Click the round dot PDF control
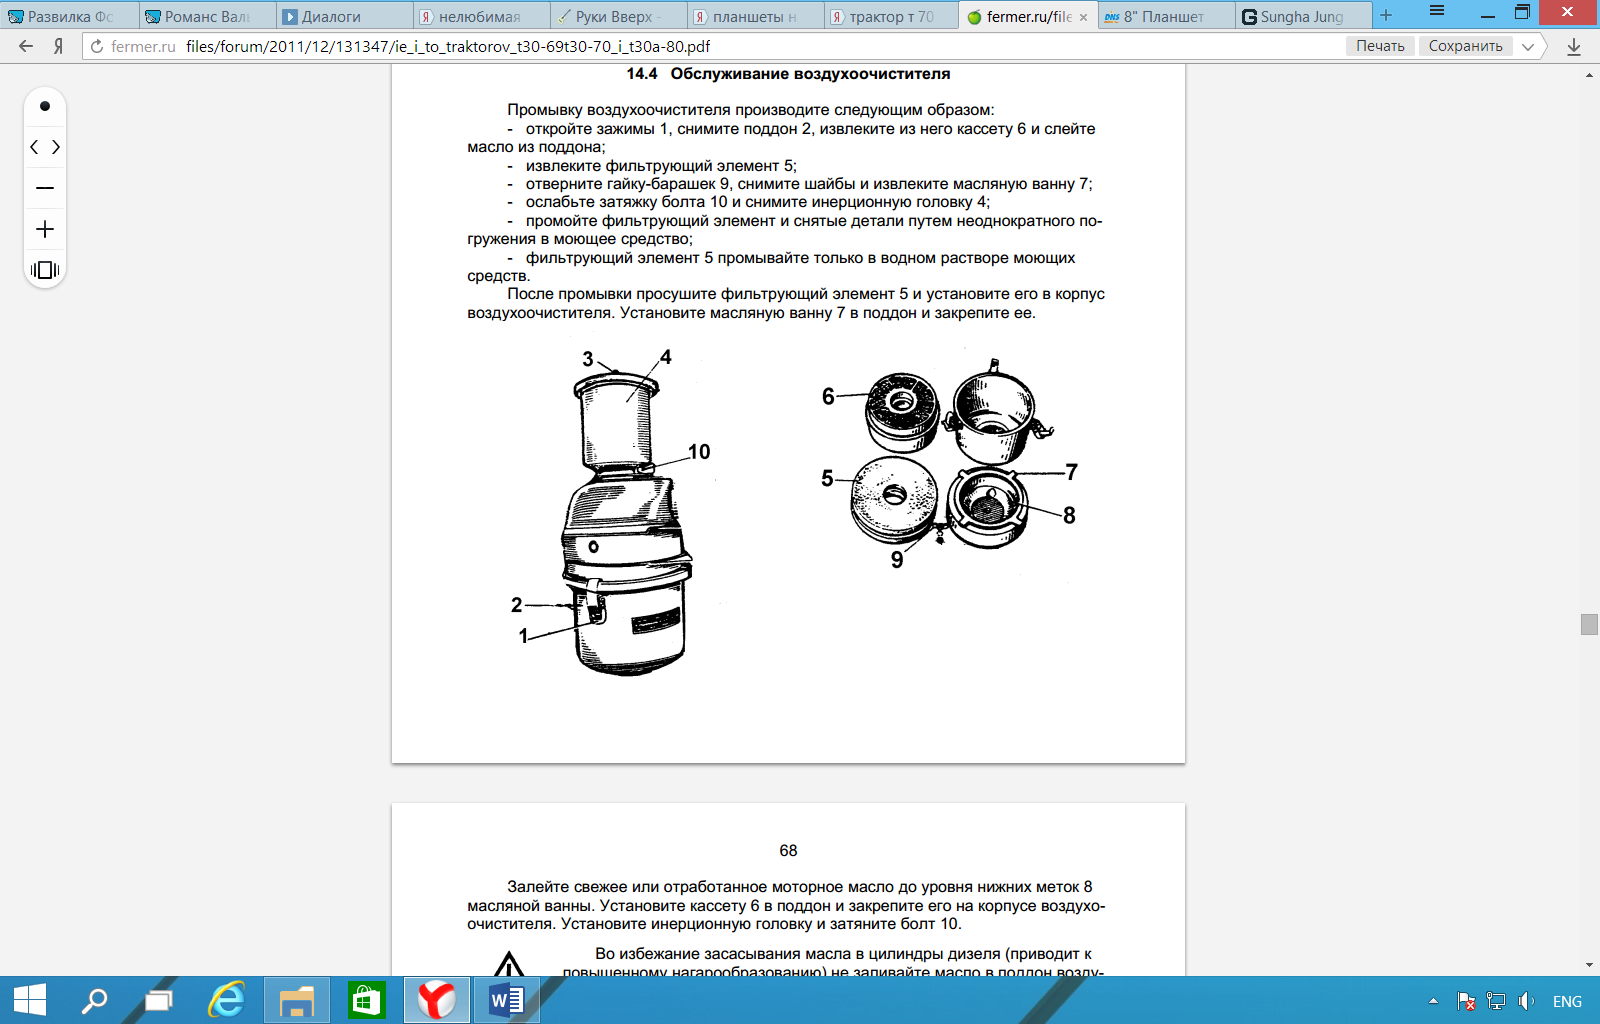This screenshot has width=1600, height=1024. point(45,106)
